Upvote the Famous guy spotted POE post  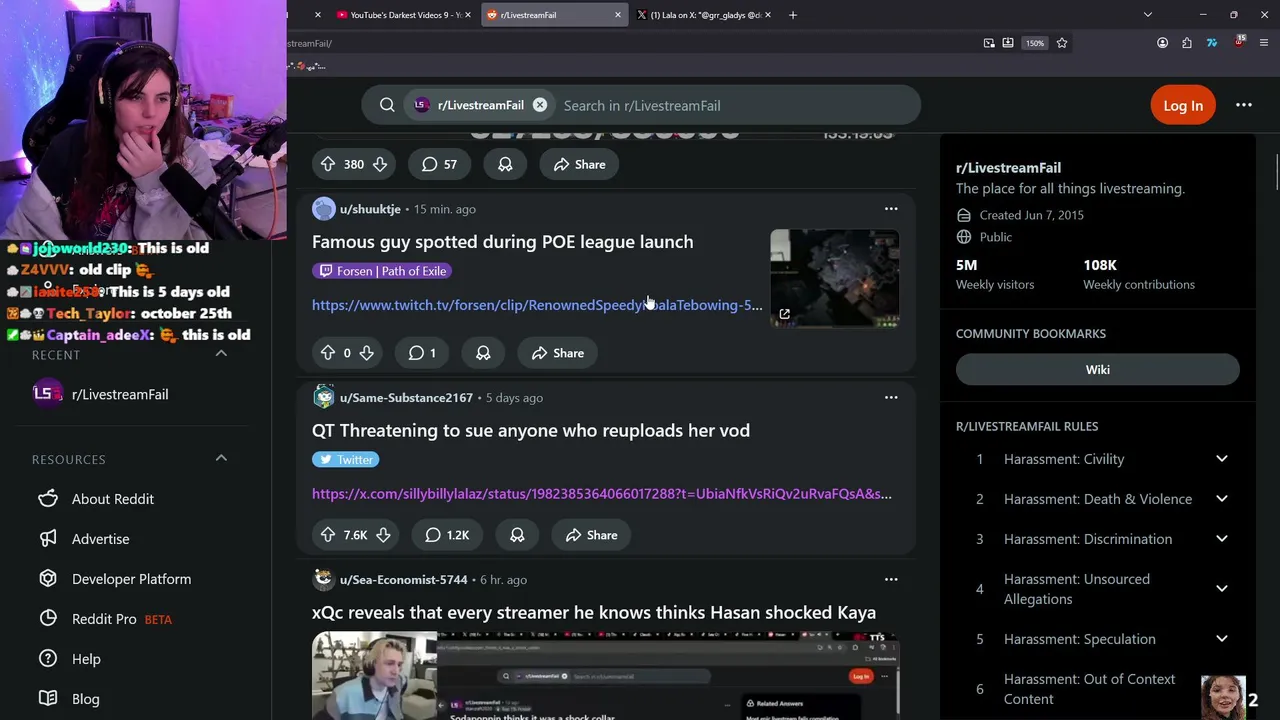pyautogui.click(x=328, y=353)
